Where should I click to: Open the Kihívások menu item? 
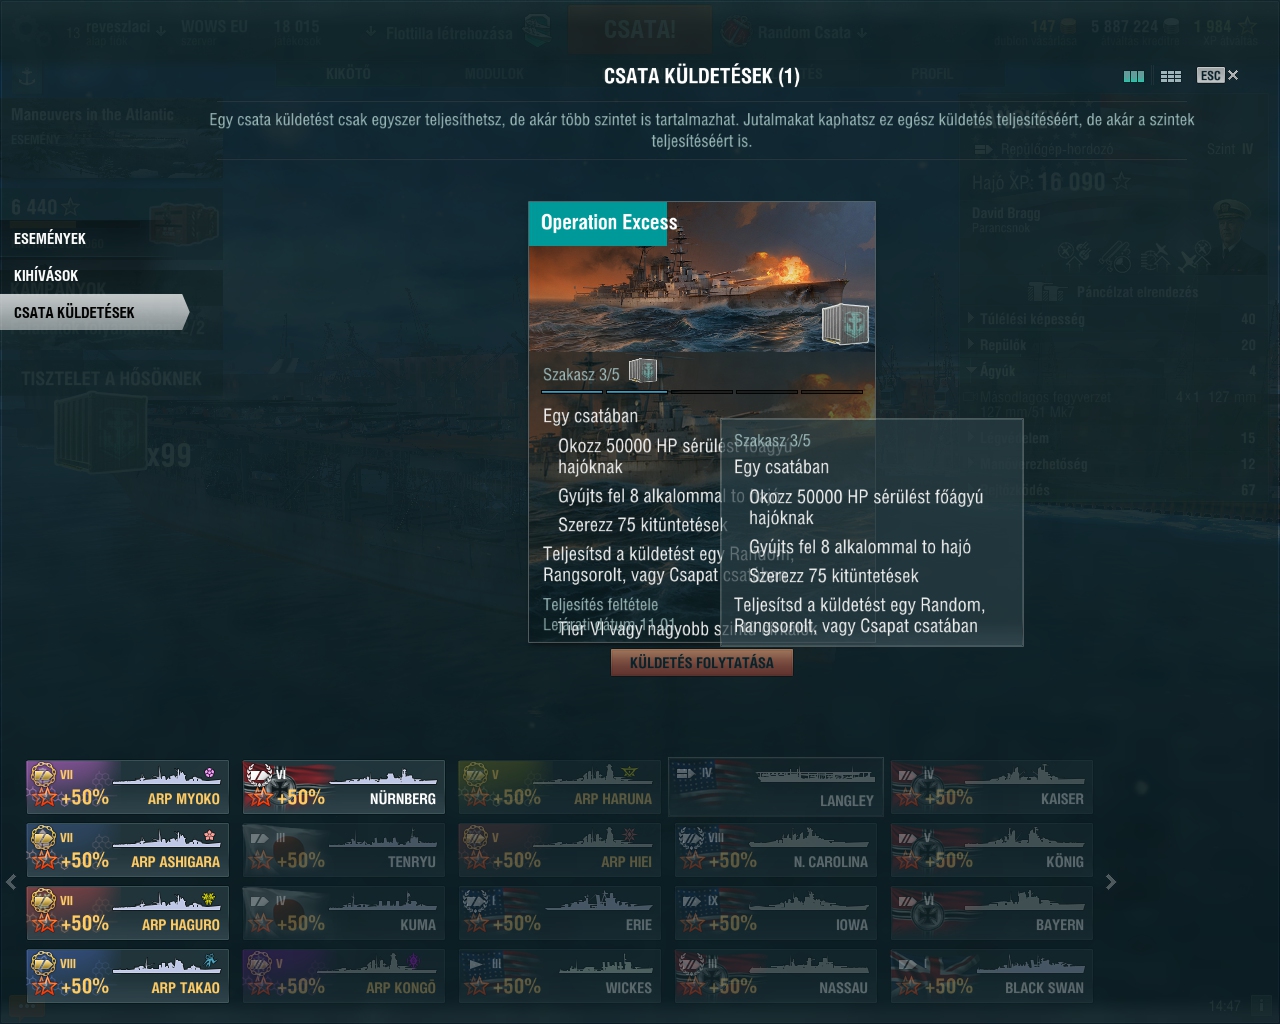pos(46,275)
